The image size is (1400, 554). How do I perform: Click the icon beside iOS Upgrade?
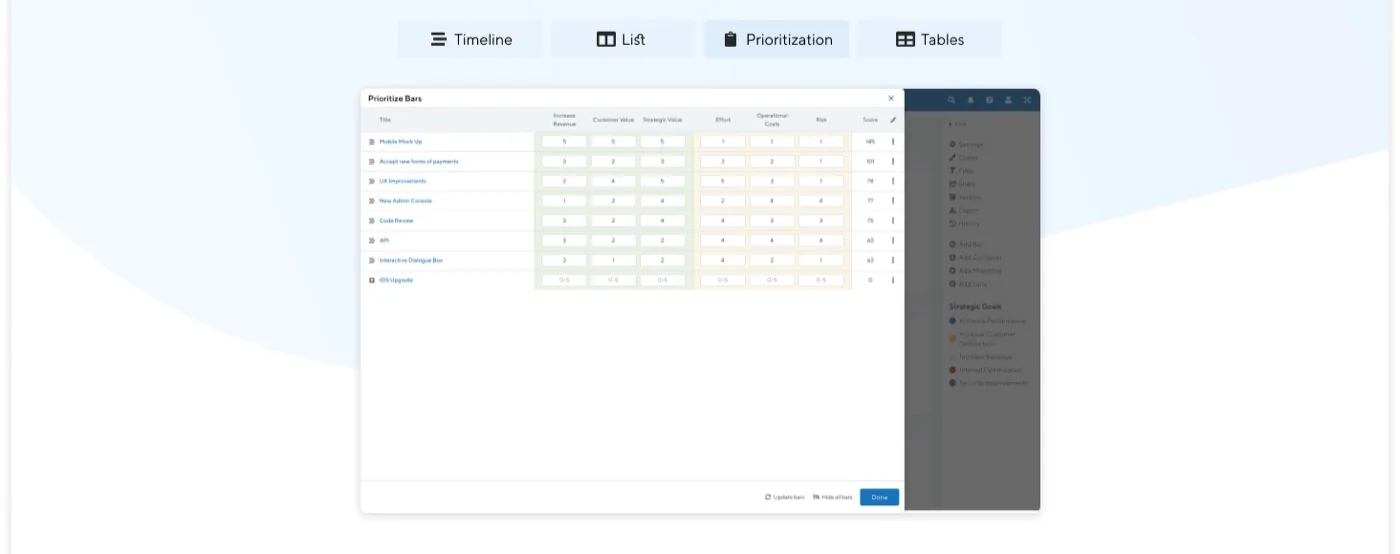coord(372,280)
